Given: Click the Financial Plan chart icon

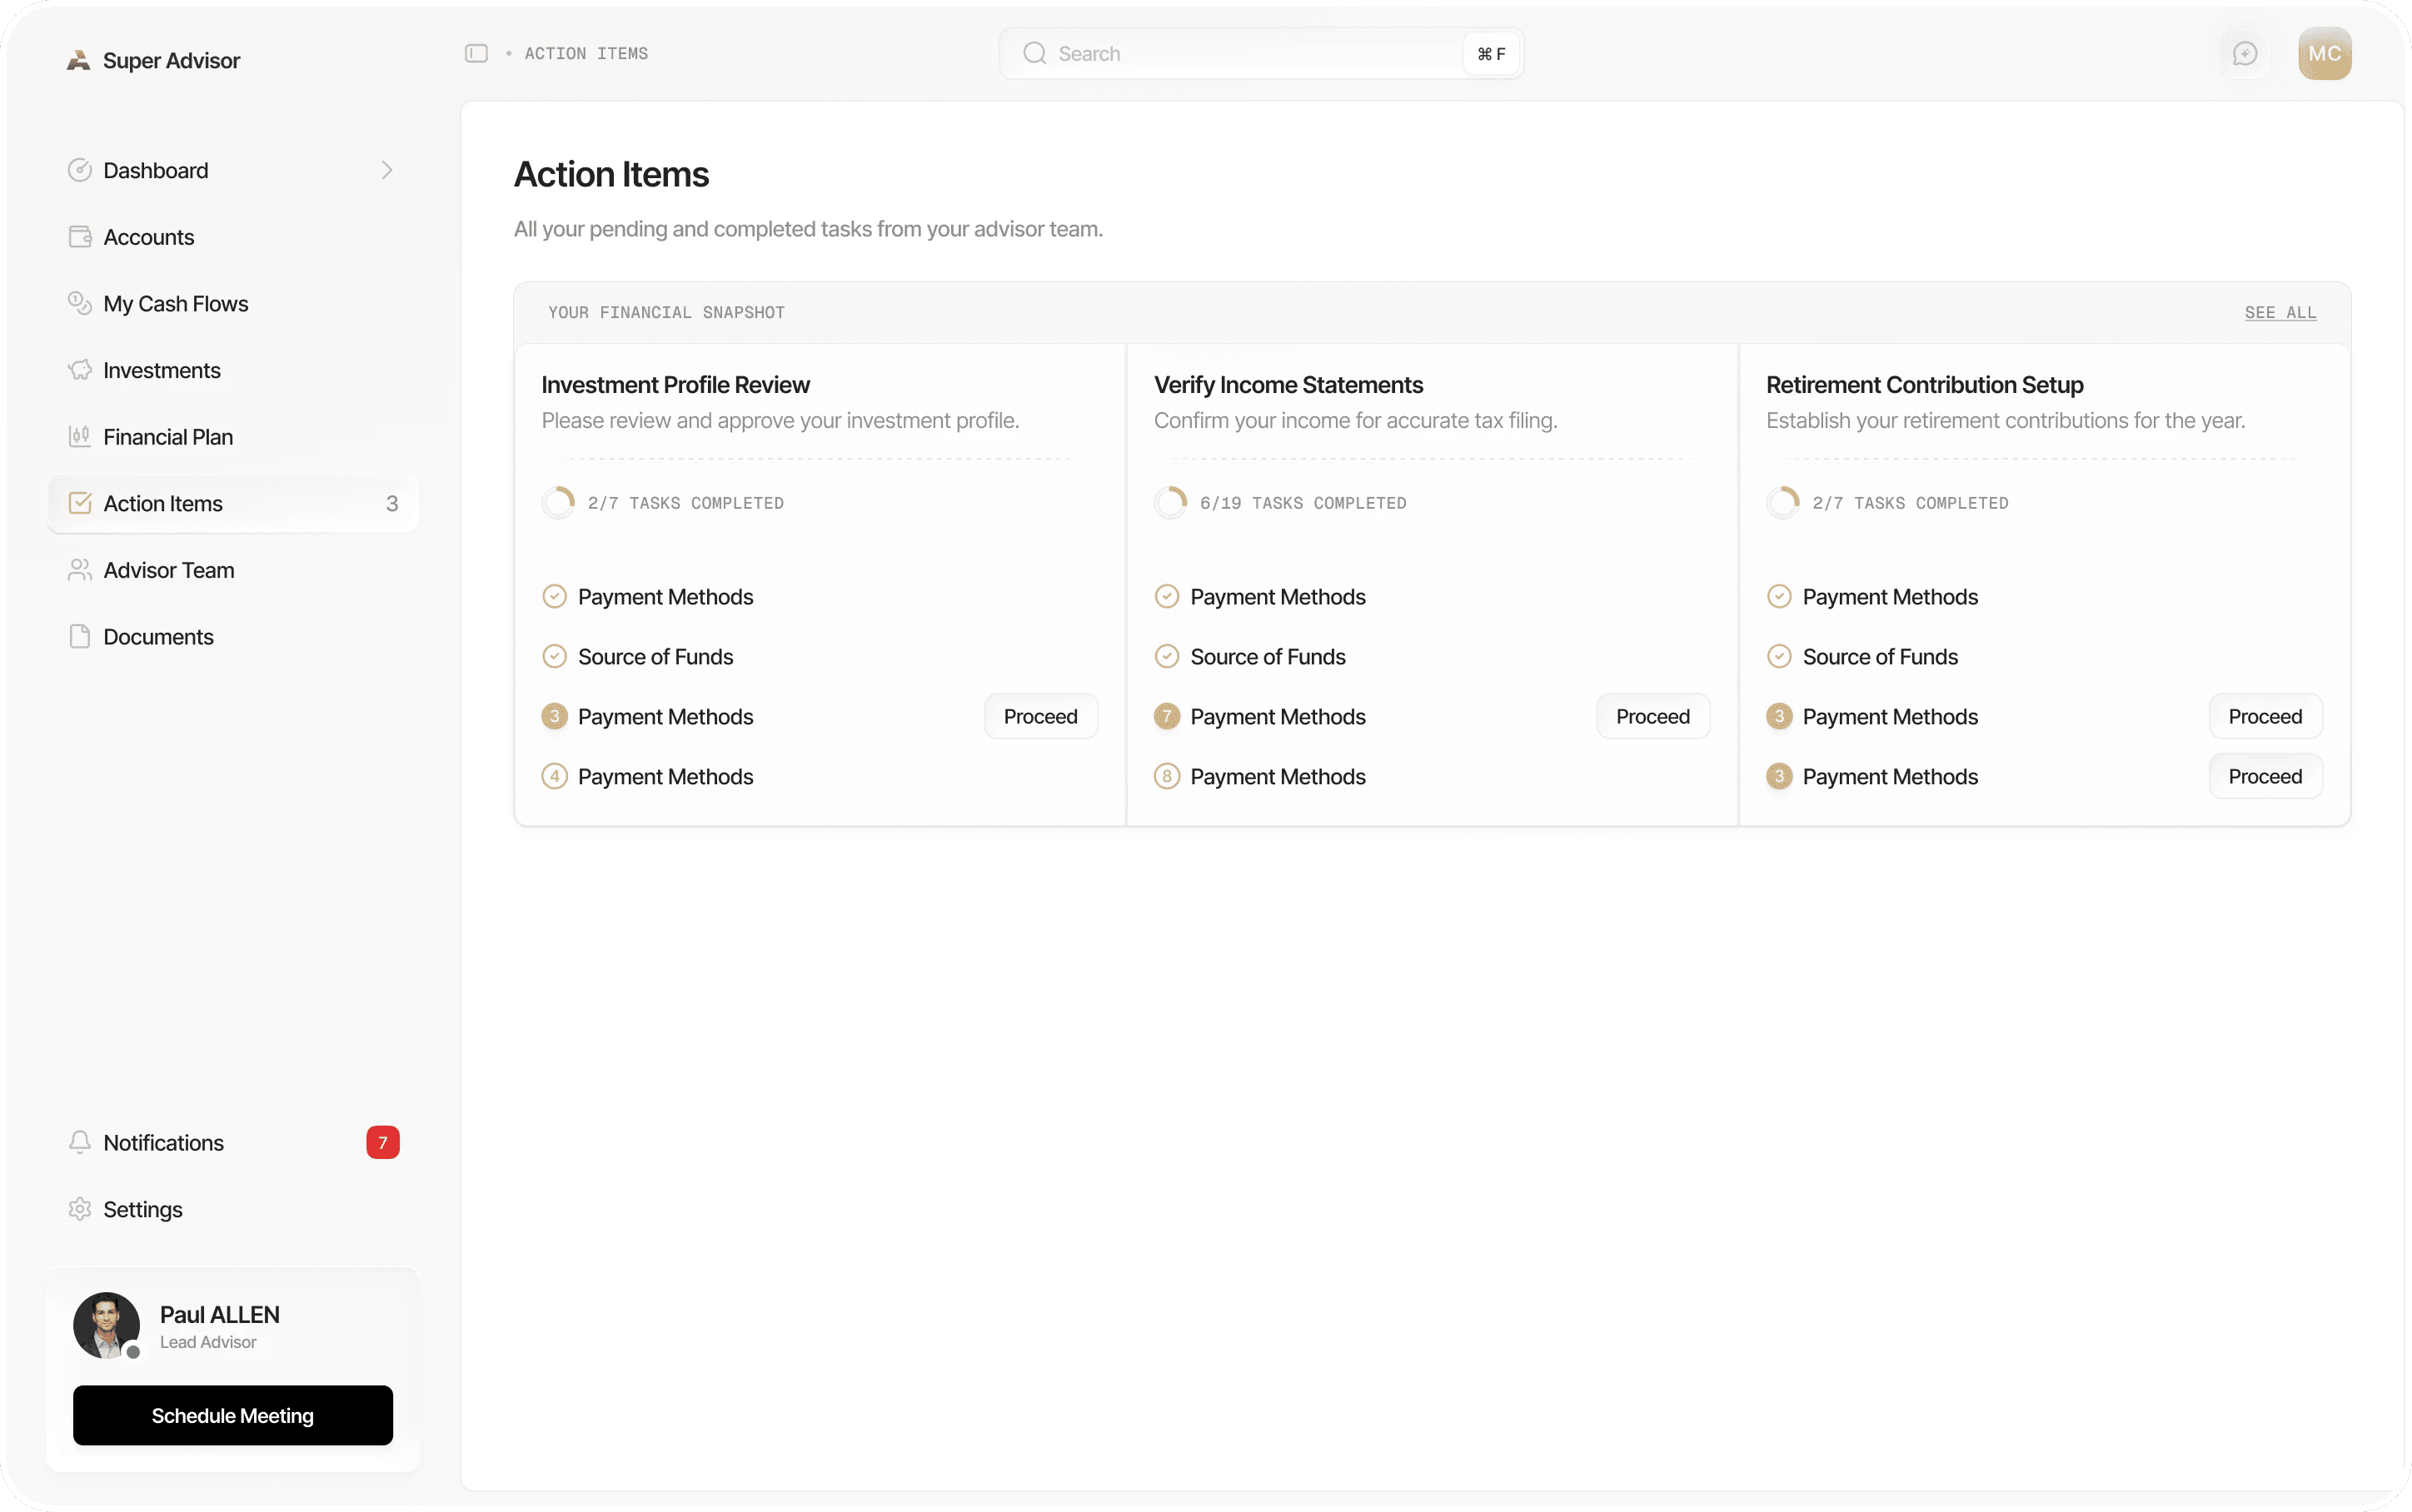Looking at the screenshot, I should pos(80,437).
